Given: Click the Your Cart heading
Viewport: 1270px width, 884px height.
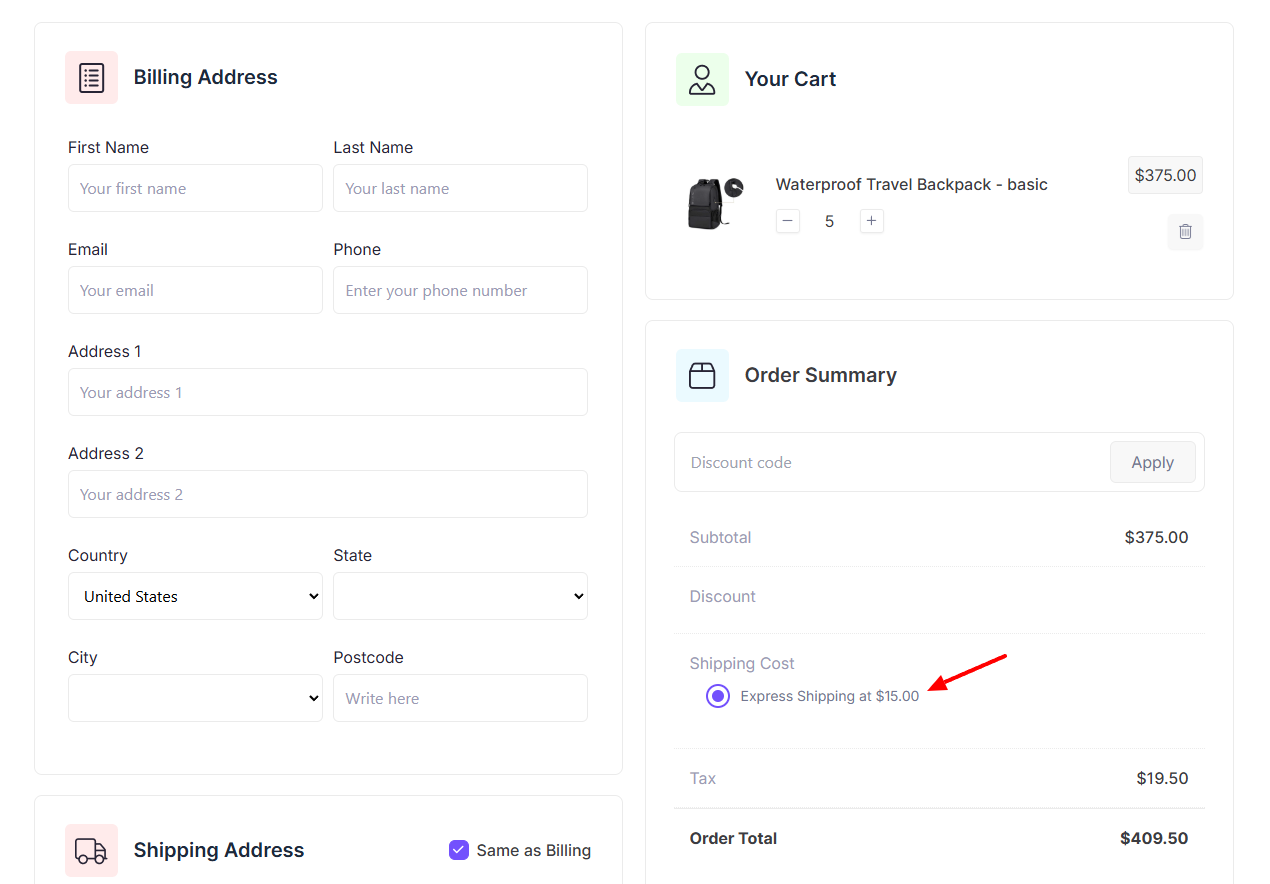Looking at the screenshot, I should coord(790,79).
